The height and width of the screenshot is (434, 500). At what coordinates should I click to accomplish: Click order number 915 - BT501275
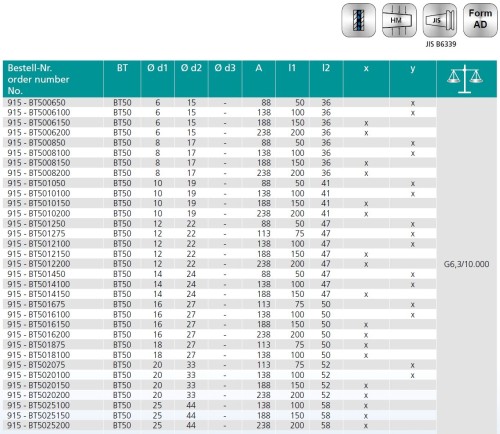pos(36,234)
